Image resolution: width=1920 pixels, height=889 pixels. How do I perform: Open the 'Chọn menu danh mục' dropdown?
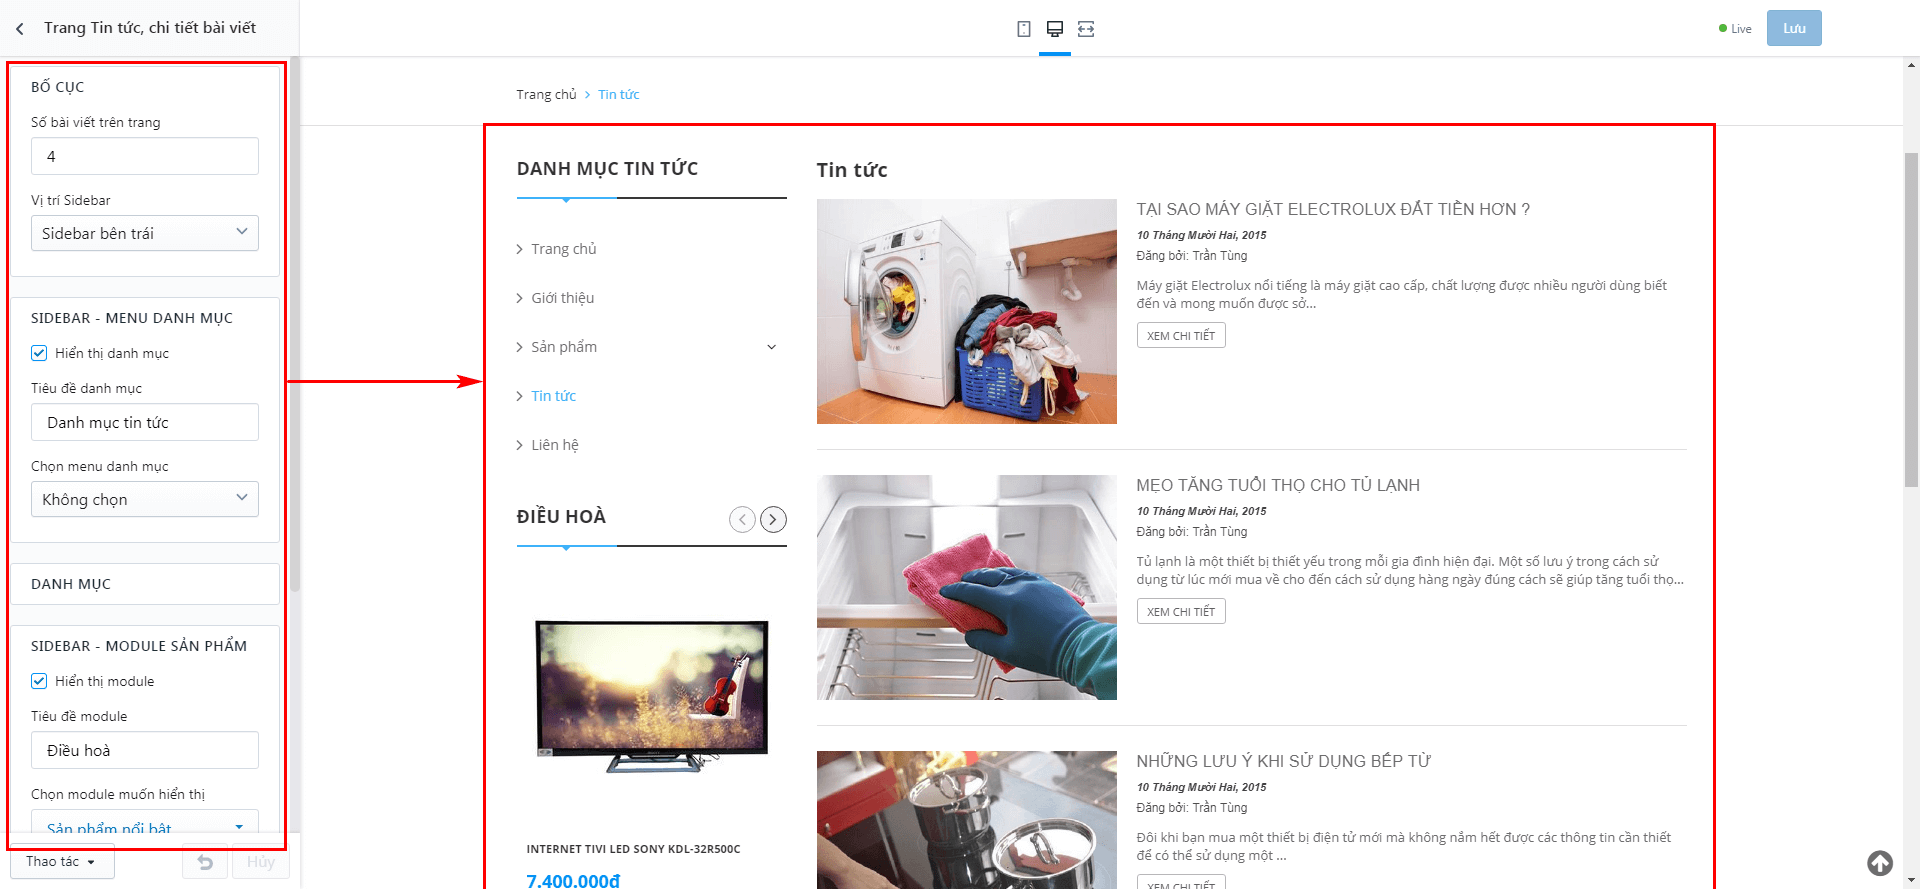pyautogui.click(x=145, y=499)
